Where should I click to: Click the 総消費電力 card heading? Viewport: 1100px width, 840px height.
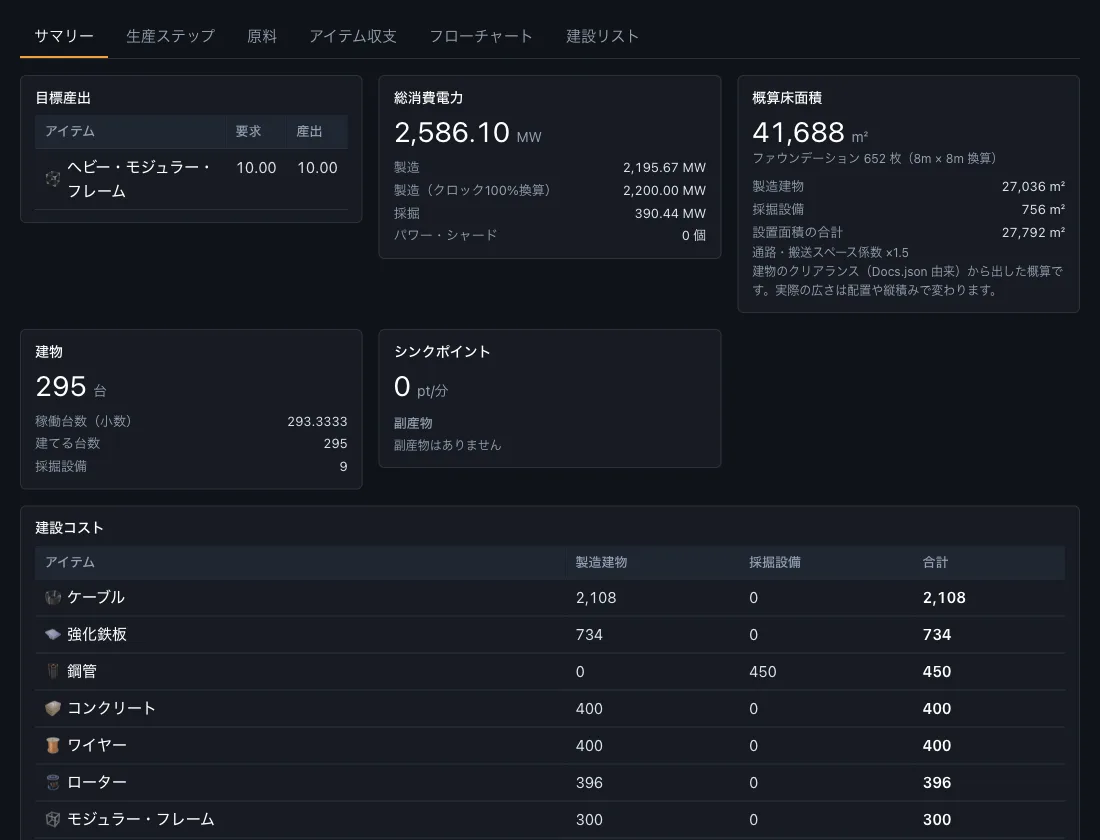[429, 98]
